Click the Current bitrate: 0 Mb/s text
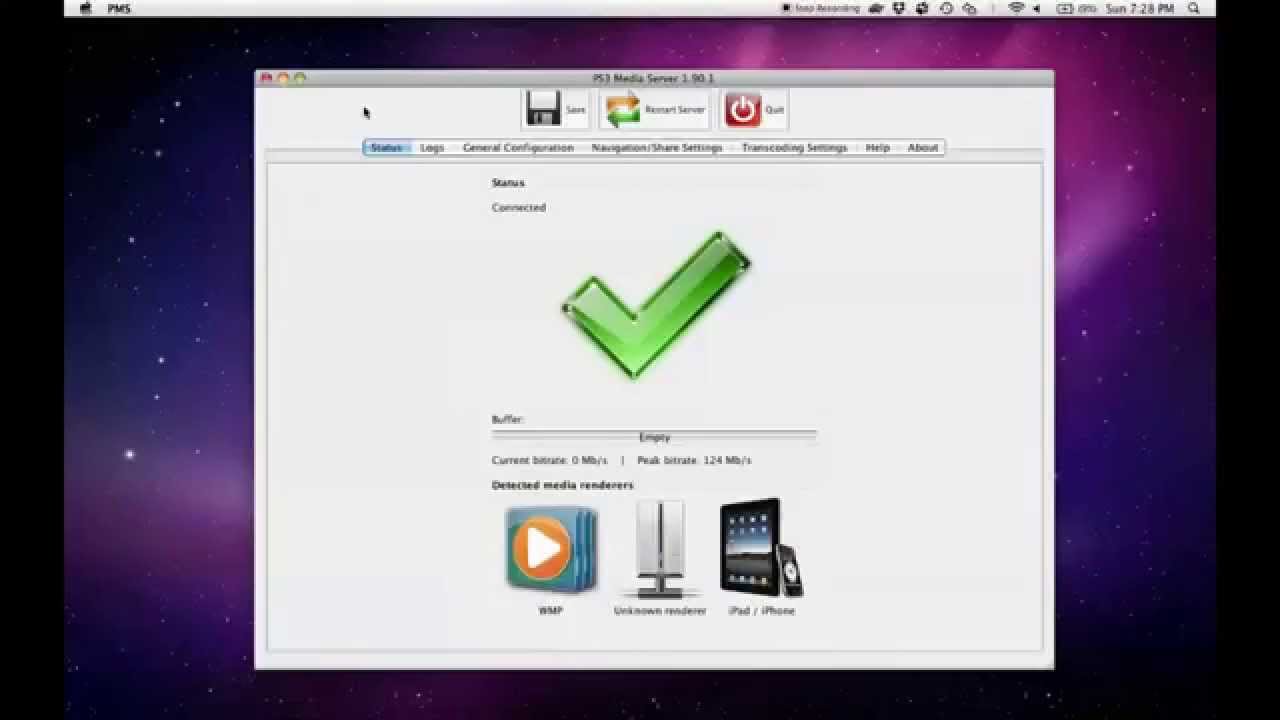The width and height of the screenshot is (1280, 720). pyautogui.click(x=549, y=460)
